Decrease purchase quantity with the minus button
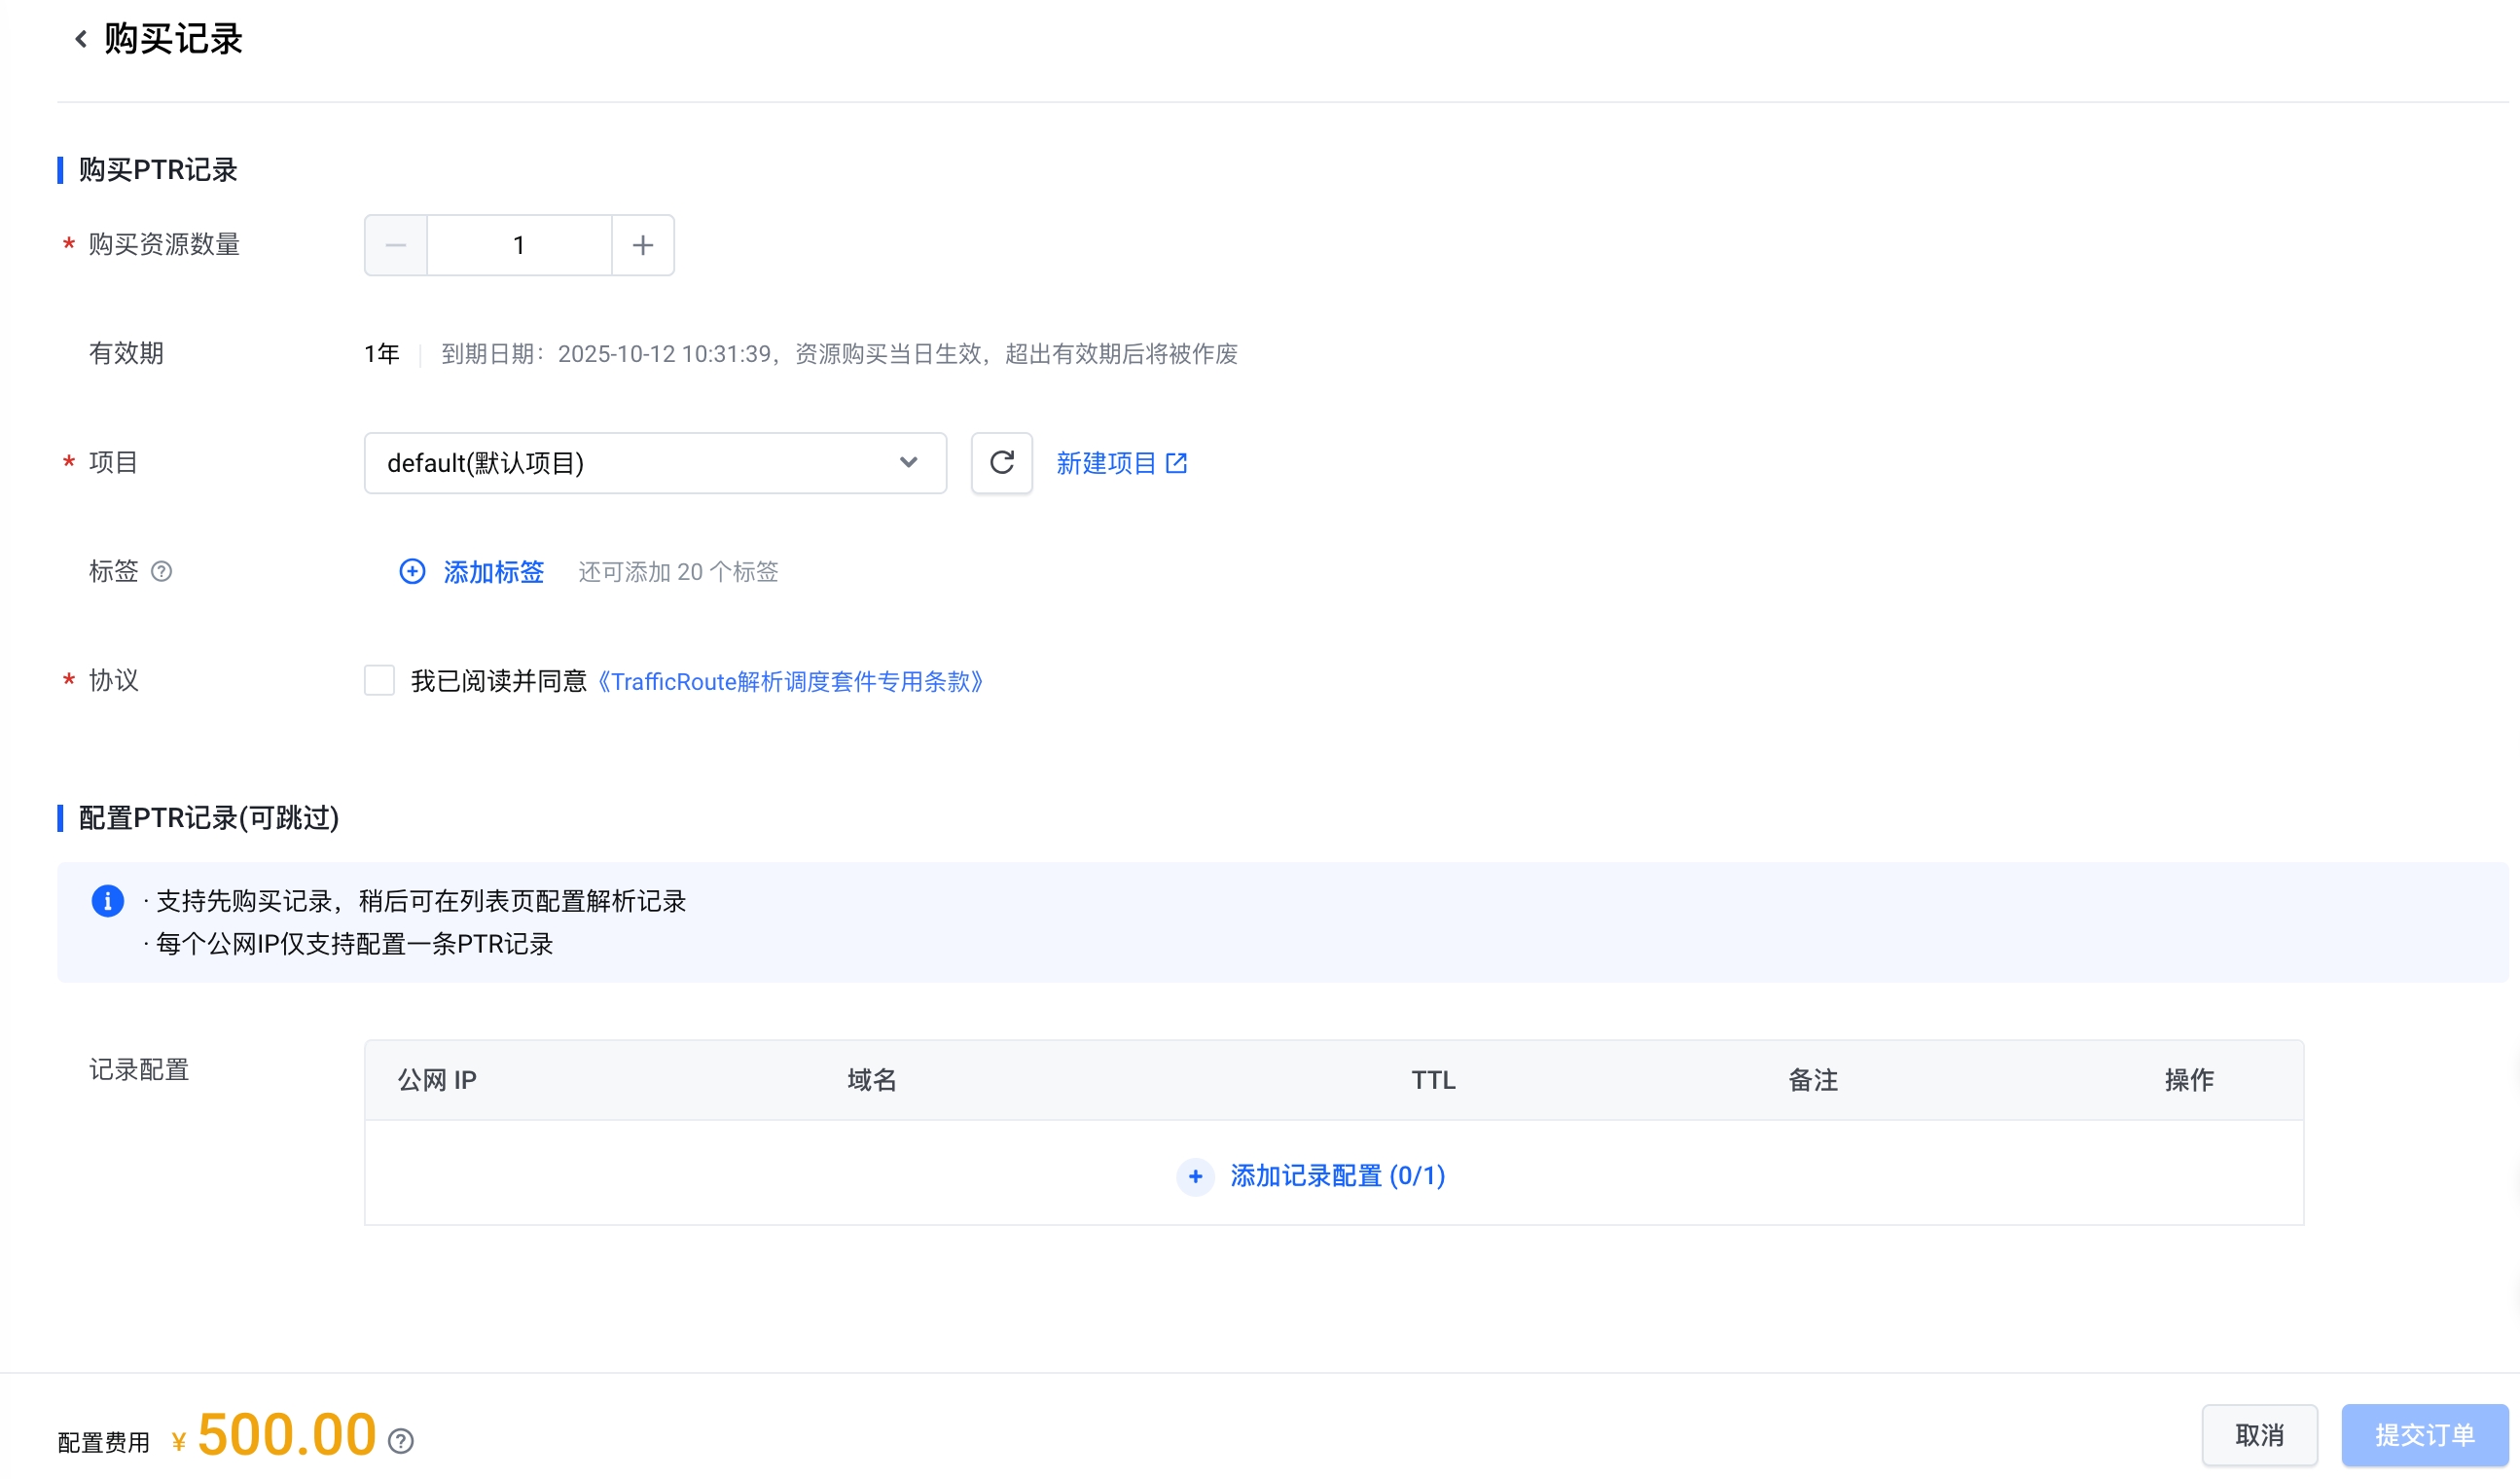Viewport: 2520px width, 1479px height. (x=396, y=245)
